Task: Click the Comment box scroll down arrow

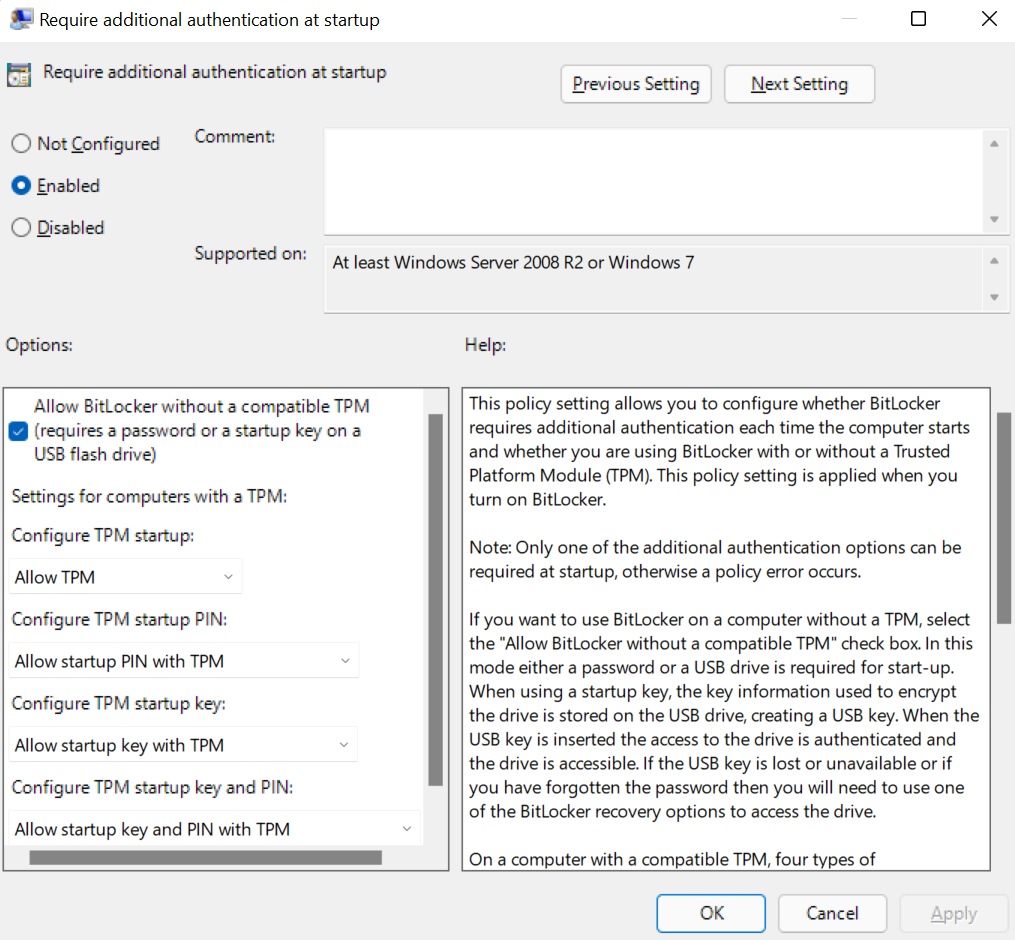Action: [x=994, y=219]
